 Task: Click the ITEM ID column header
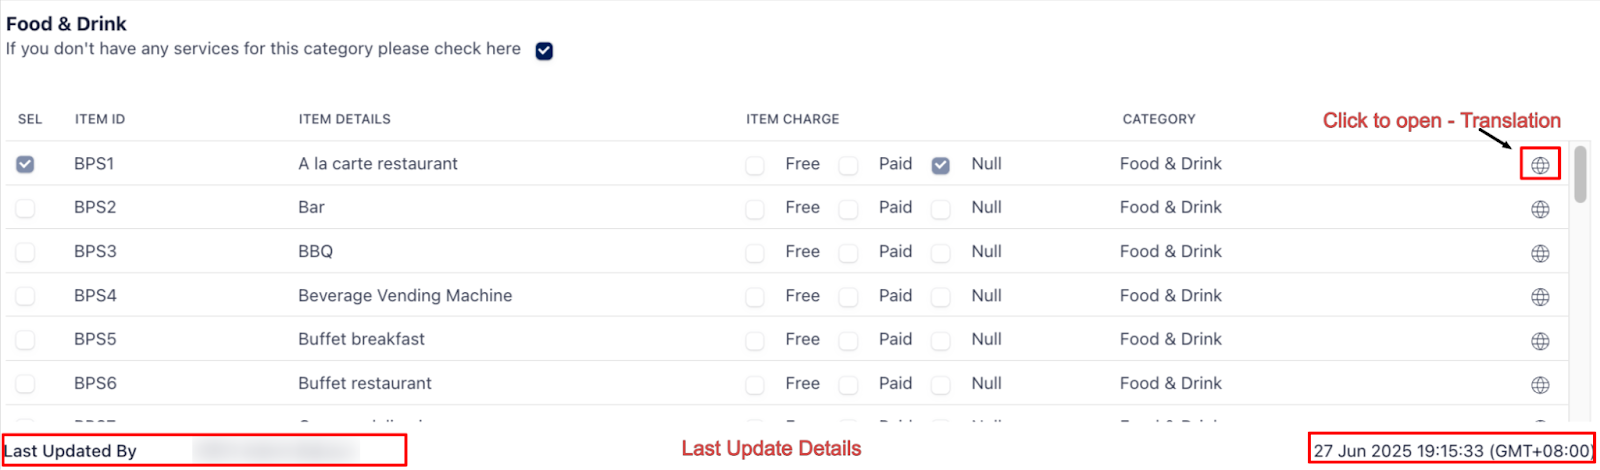(x=100, y=119)
